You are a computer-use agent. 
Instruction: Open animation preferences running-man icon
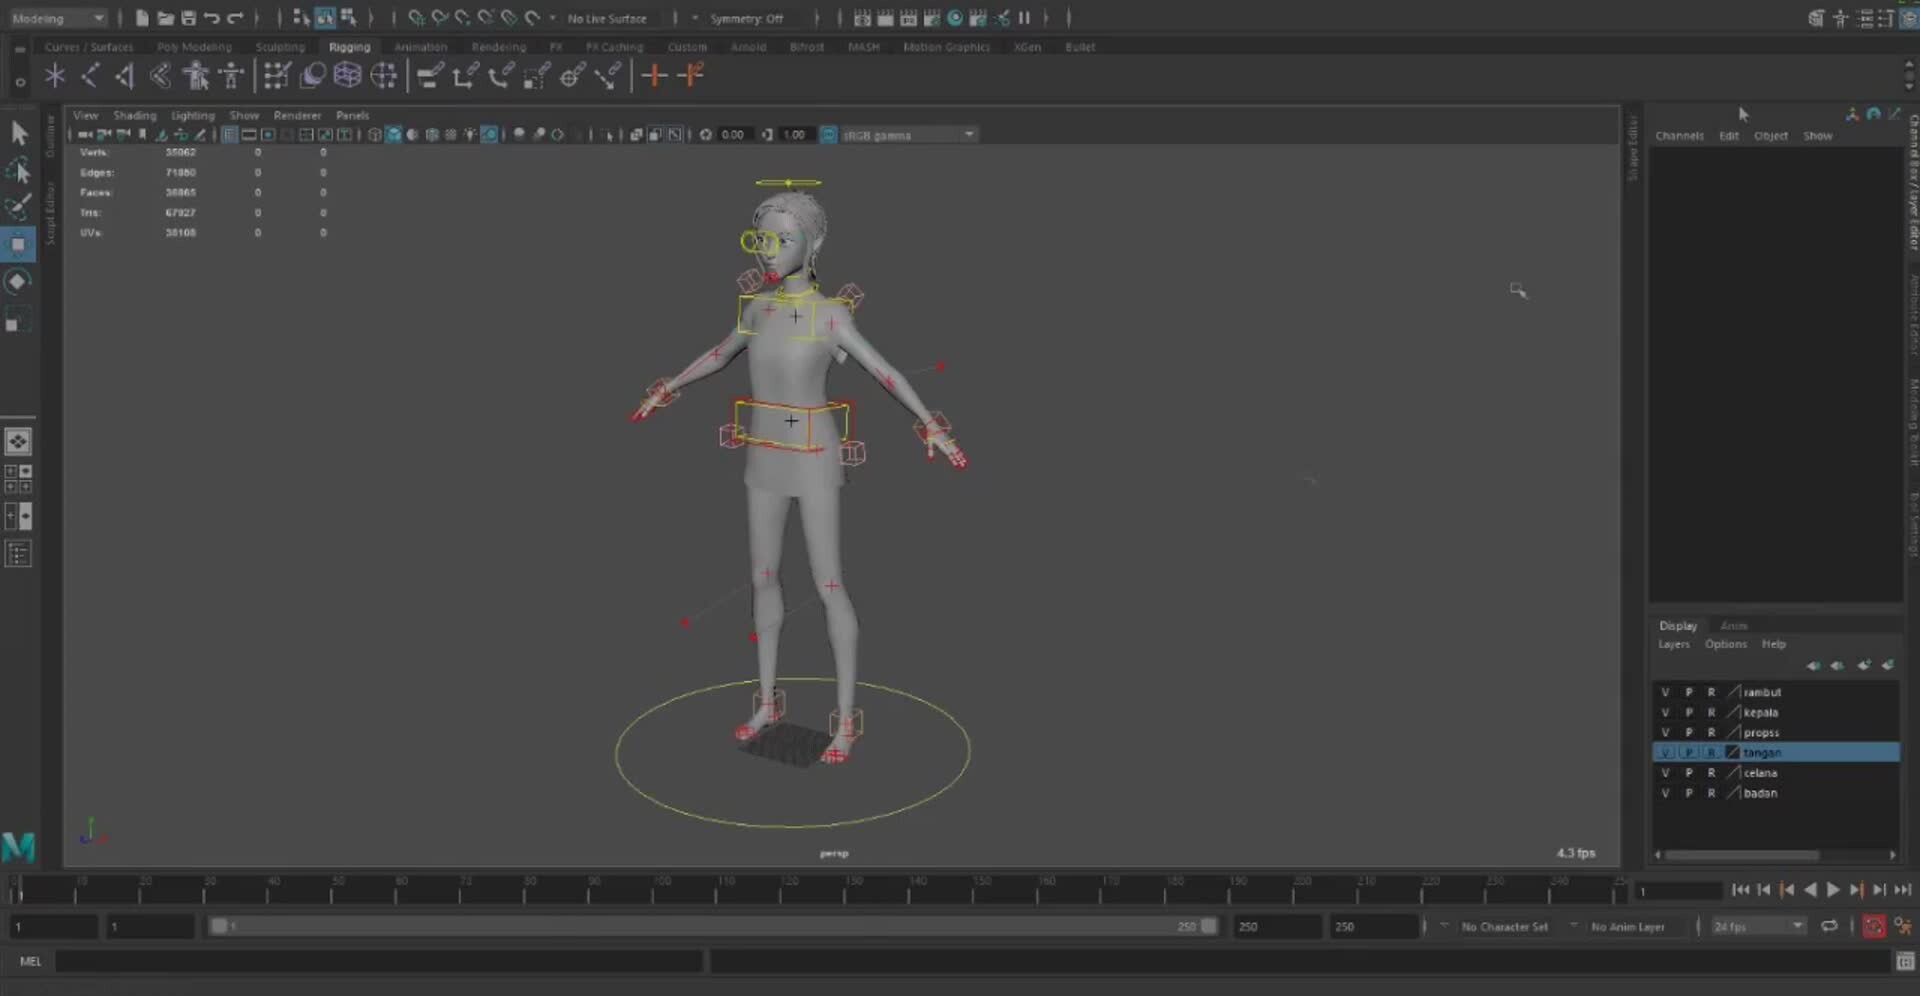point(1902,927)
